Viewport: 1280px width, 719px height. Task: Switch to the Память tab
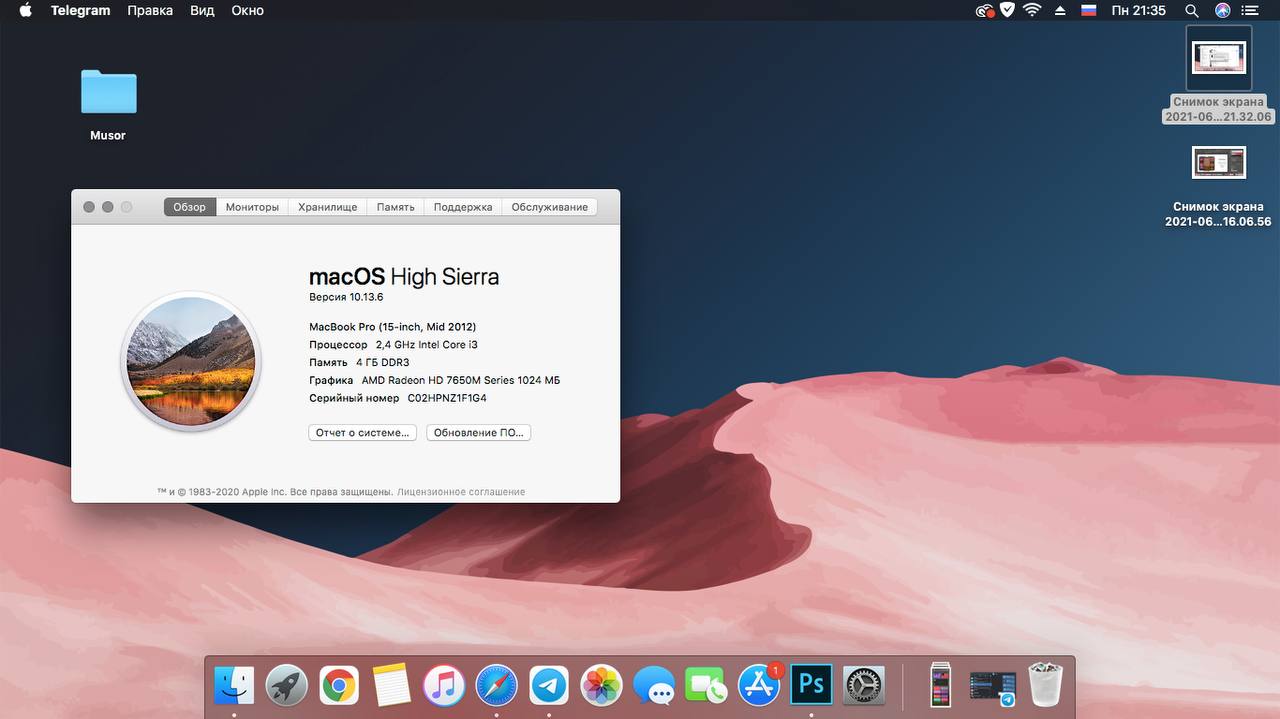tap(395, 207)
